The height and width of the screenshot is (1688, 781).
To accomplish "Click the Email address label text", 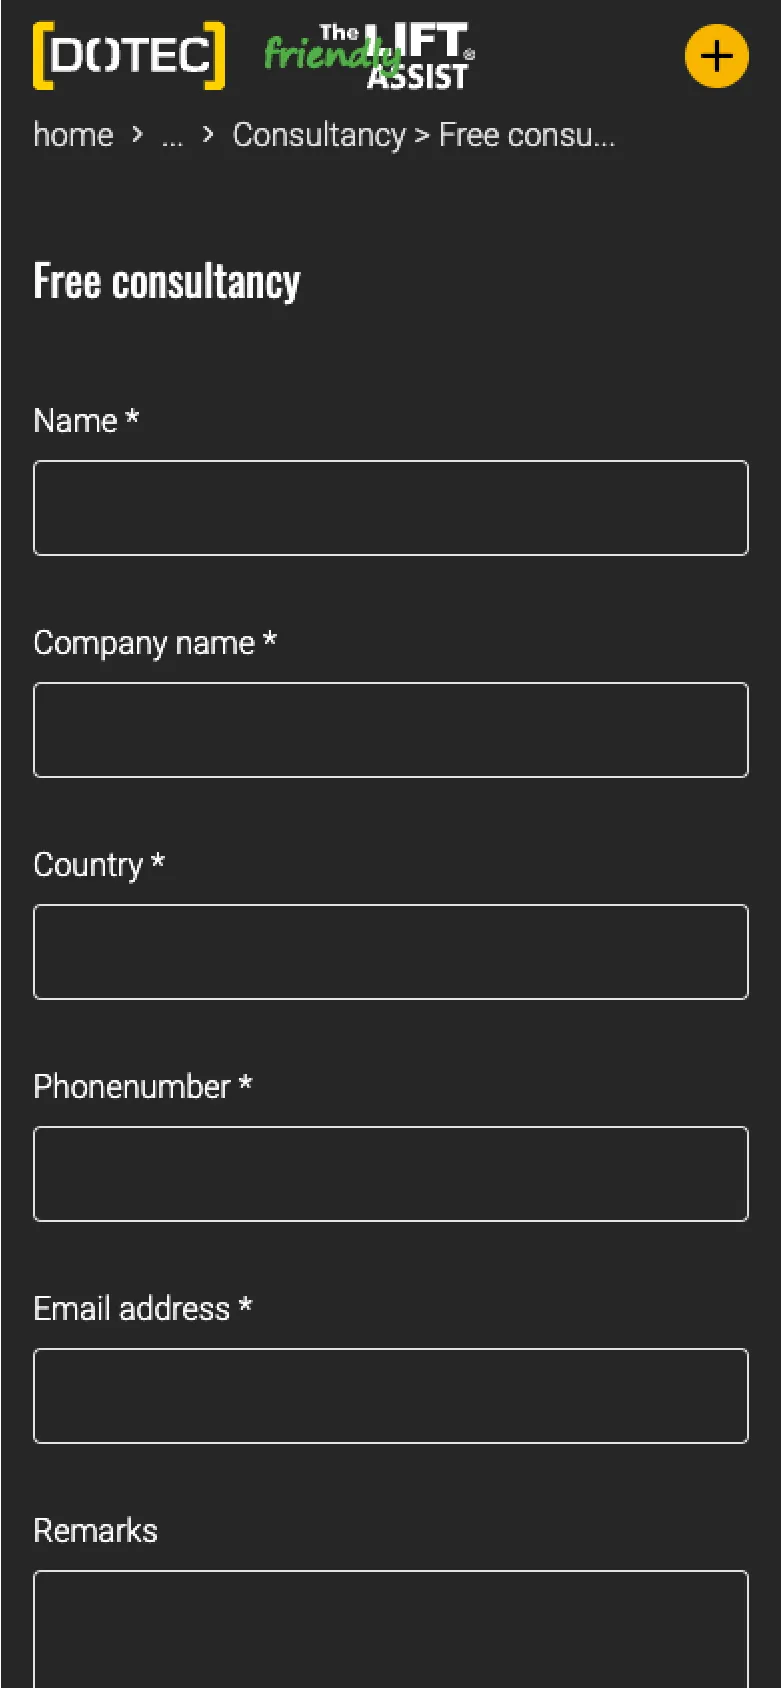I will pyautogui.click(x=132, y=1309).
